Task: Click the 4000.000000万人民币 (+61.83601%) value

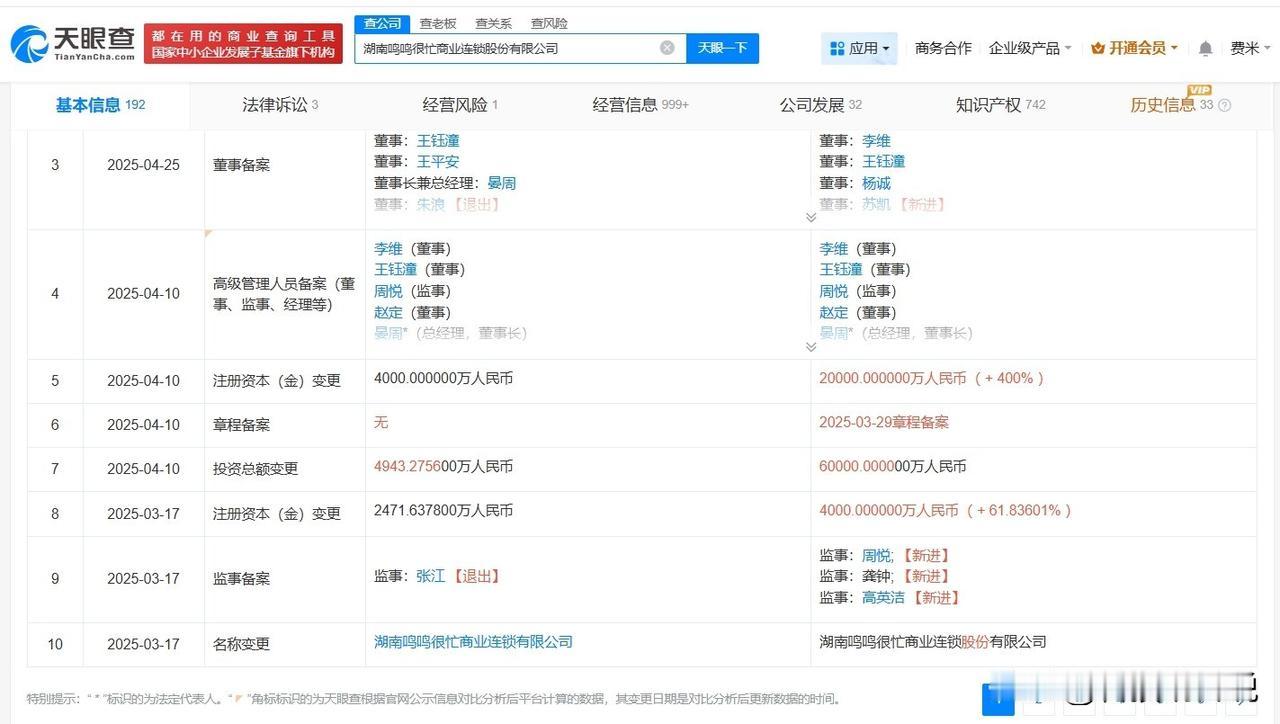Action: tap(946, 510)
